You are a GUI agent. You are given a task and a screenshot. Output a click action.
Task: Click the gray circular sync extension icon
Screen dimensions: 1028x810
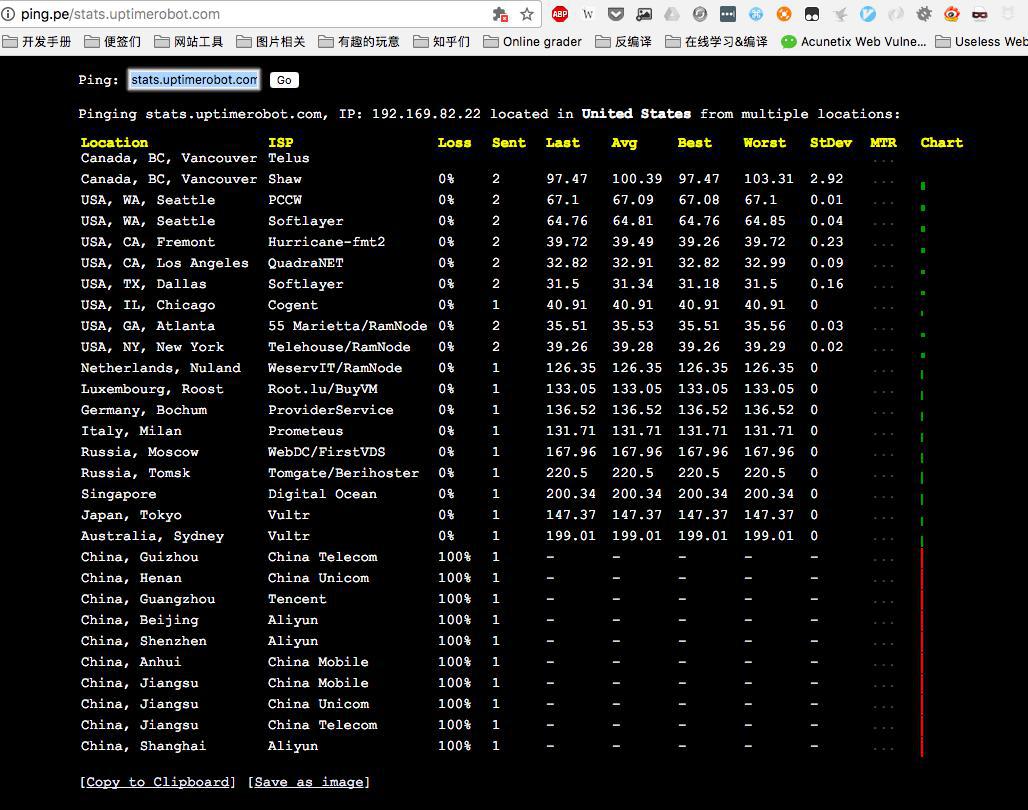pos(700,14)
